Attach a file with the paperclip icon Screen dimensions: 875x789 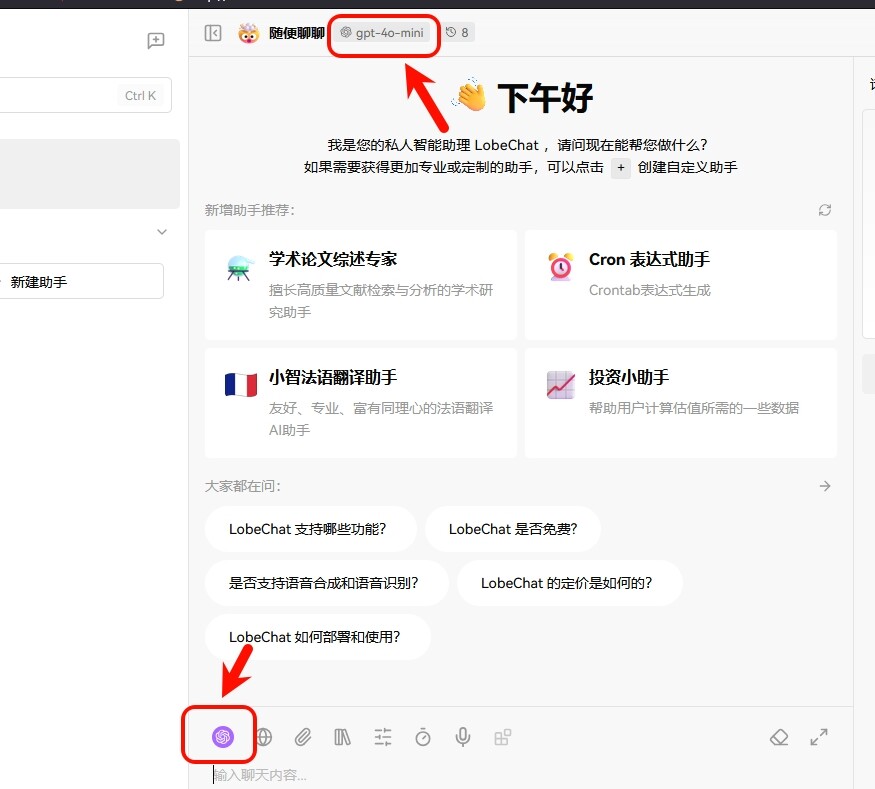point(303,737)
